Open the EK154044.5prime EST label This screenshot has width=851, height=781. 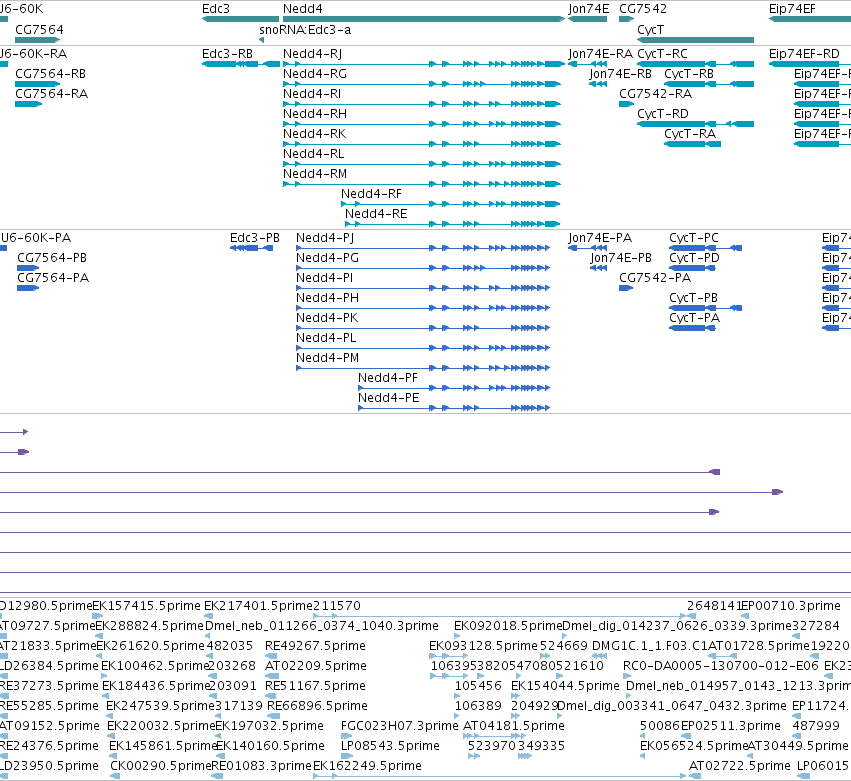565,685
